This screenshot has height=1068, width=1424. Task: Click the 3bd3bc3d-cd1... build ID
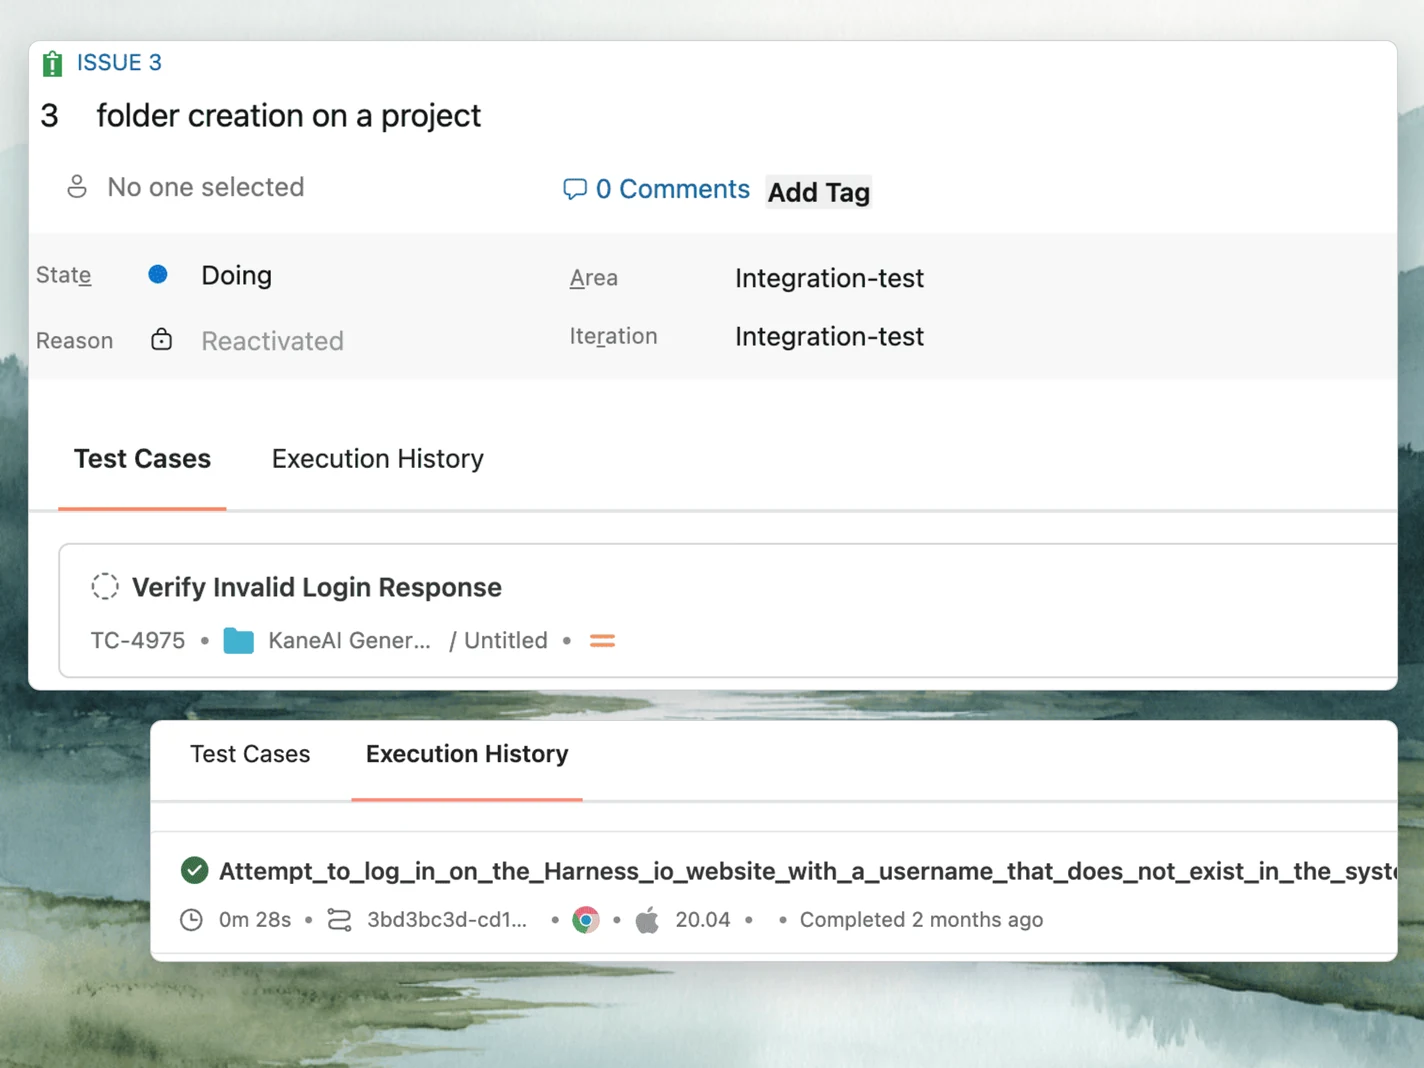point(447,920)
